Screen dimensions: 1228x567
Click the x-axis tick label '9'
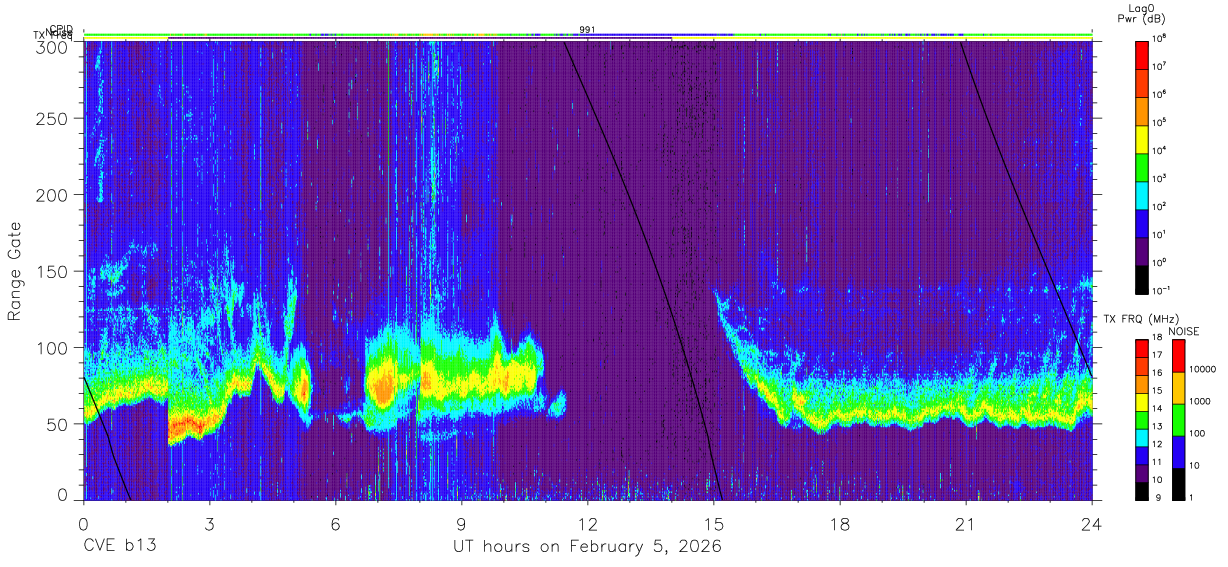pos(461,523)
